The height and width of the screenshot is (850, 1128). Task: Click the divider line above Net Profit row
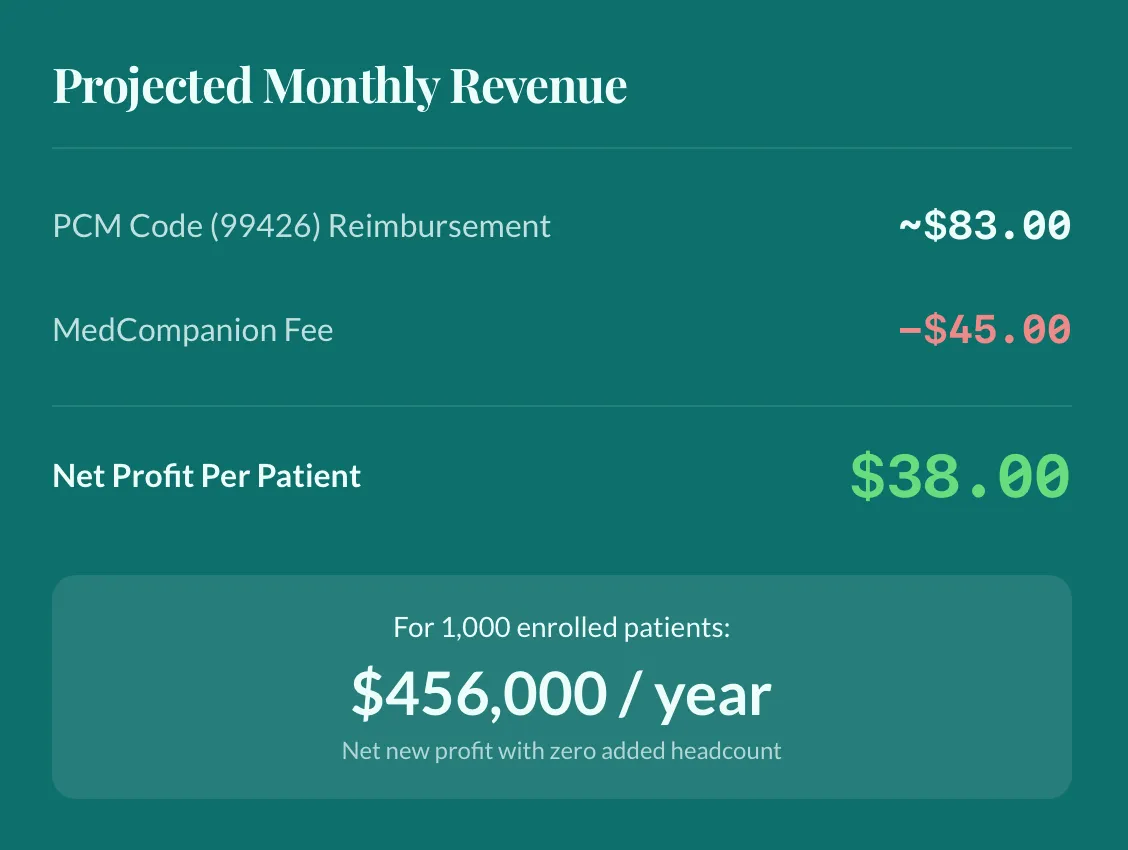[x=561, y=406]
